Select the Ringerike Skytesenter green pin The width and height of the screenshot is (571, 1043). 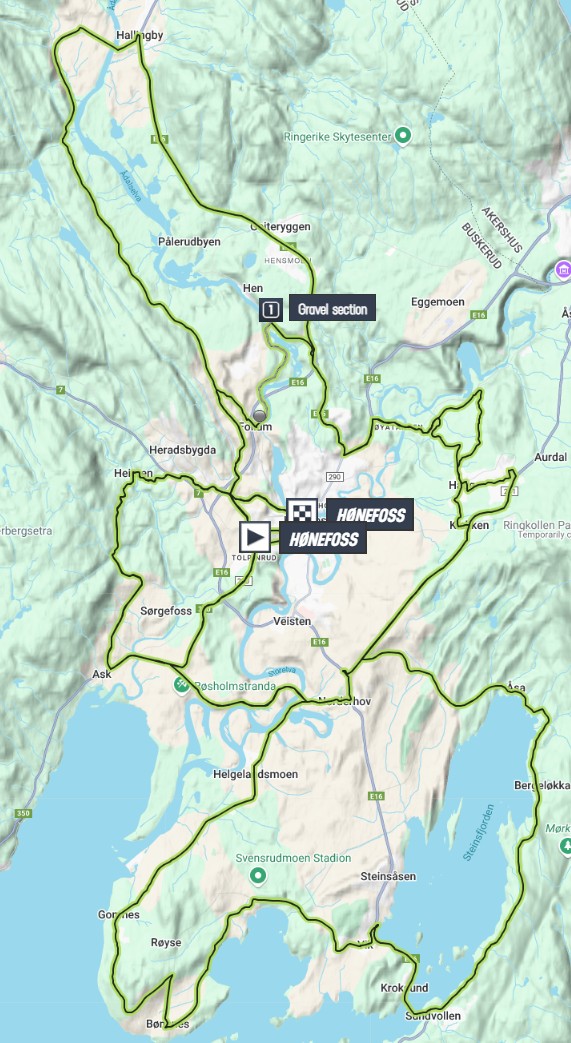click(402, 136)
